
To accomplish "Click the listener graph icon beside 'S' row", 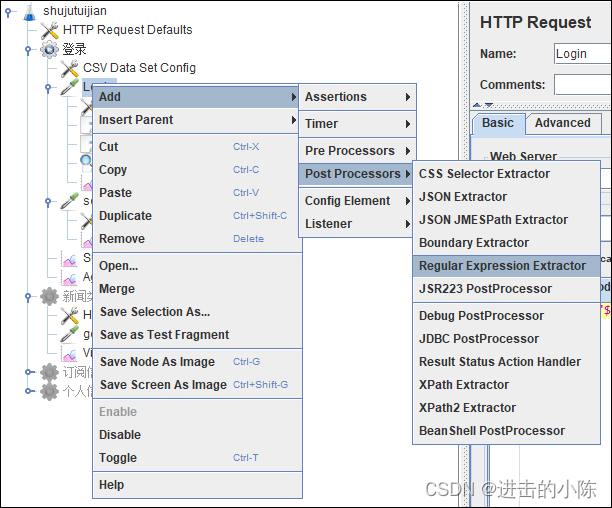I will (69, 258).
